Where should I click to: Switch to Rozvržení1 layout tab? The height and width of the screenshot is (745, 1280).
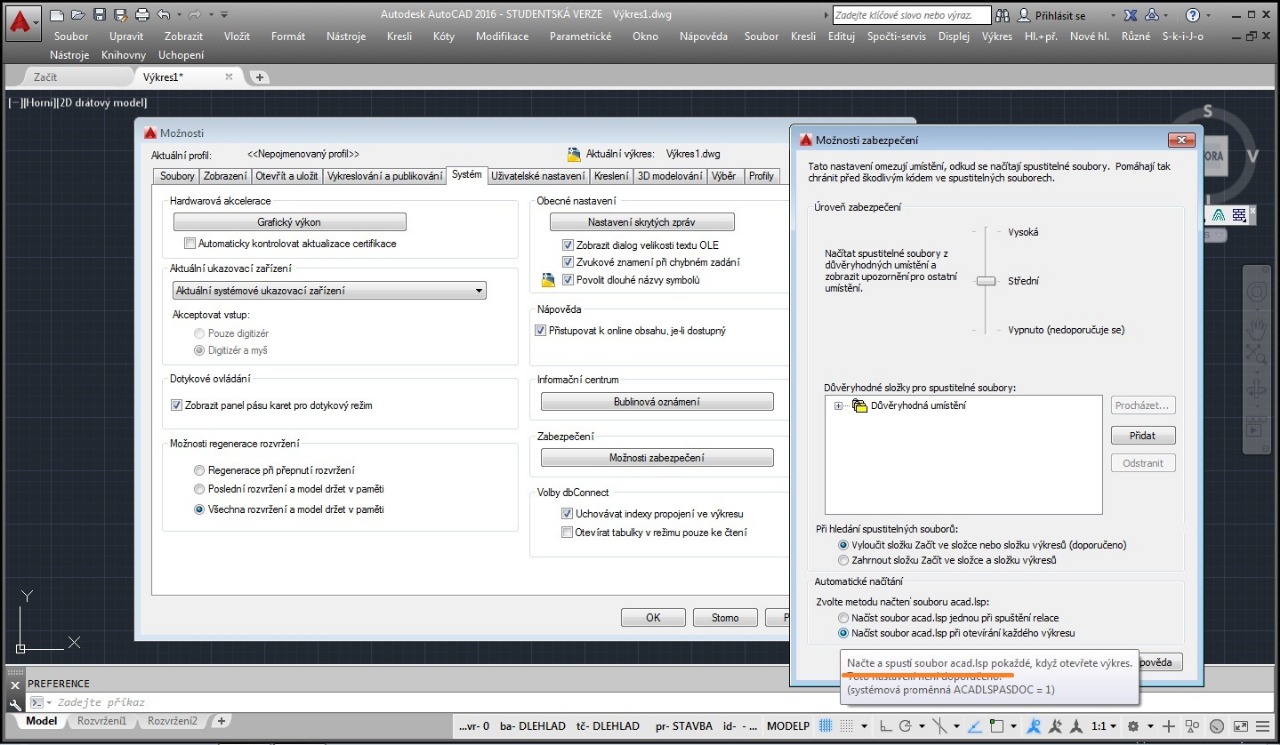pos(102,721)
